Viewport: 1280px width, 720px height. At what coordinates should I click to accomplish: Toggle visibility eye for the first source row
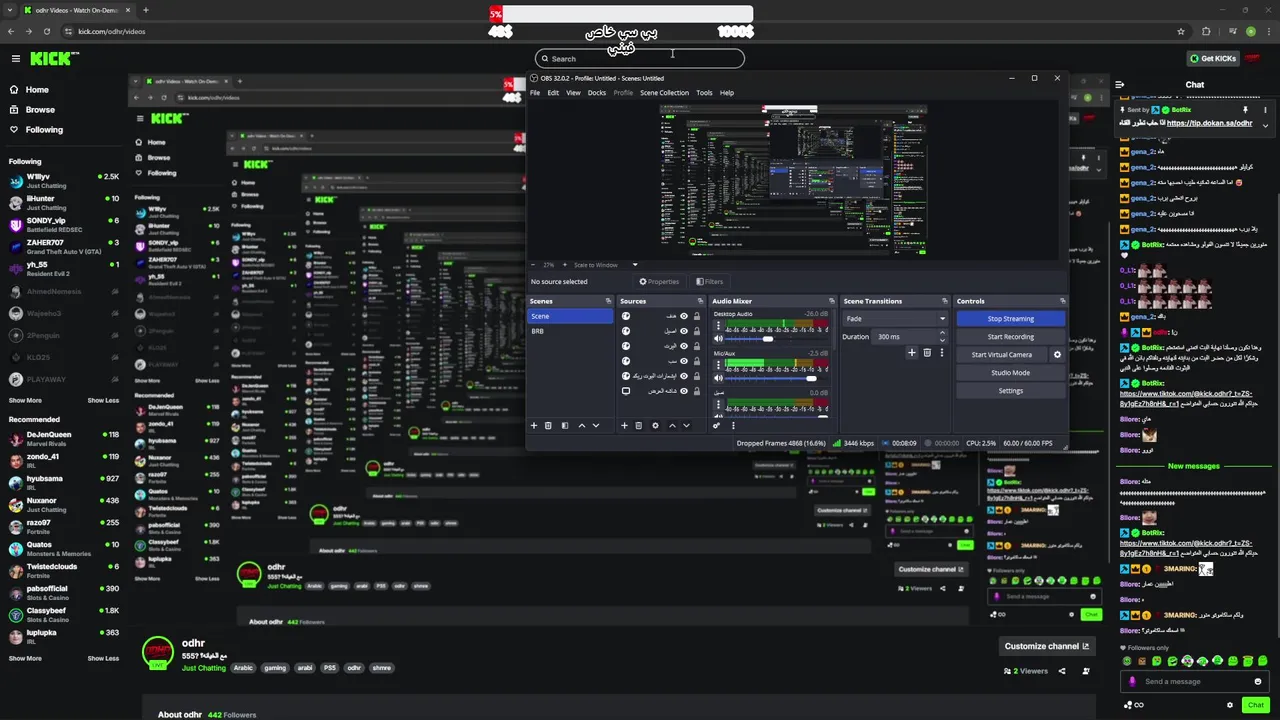(x=684, y=316)
